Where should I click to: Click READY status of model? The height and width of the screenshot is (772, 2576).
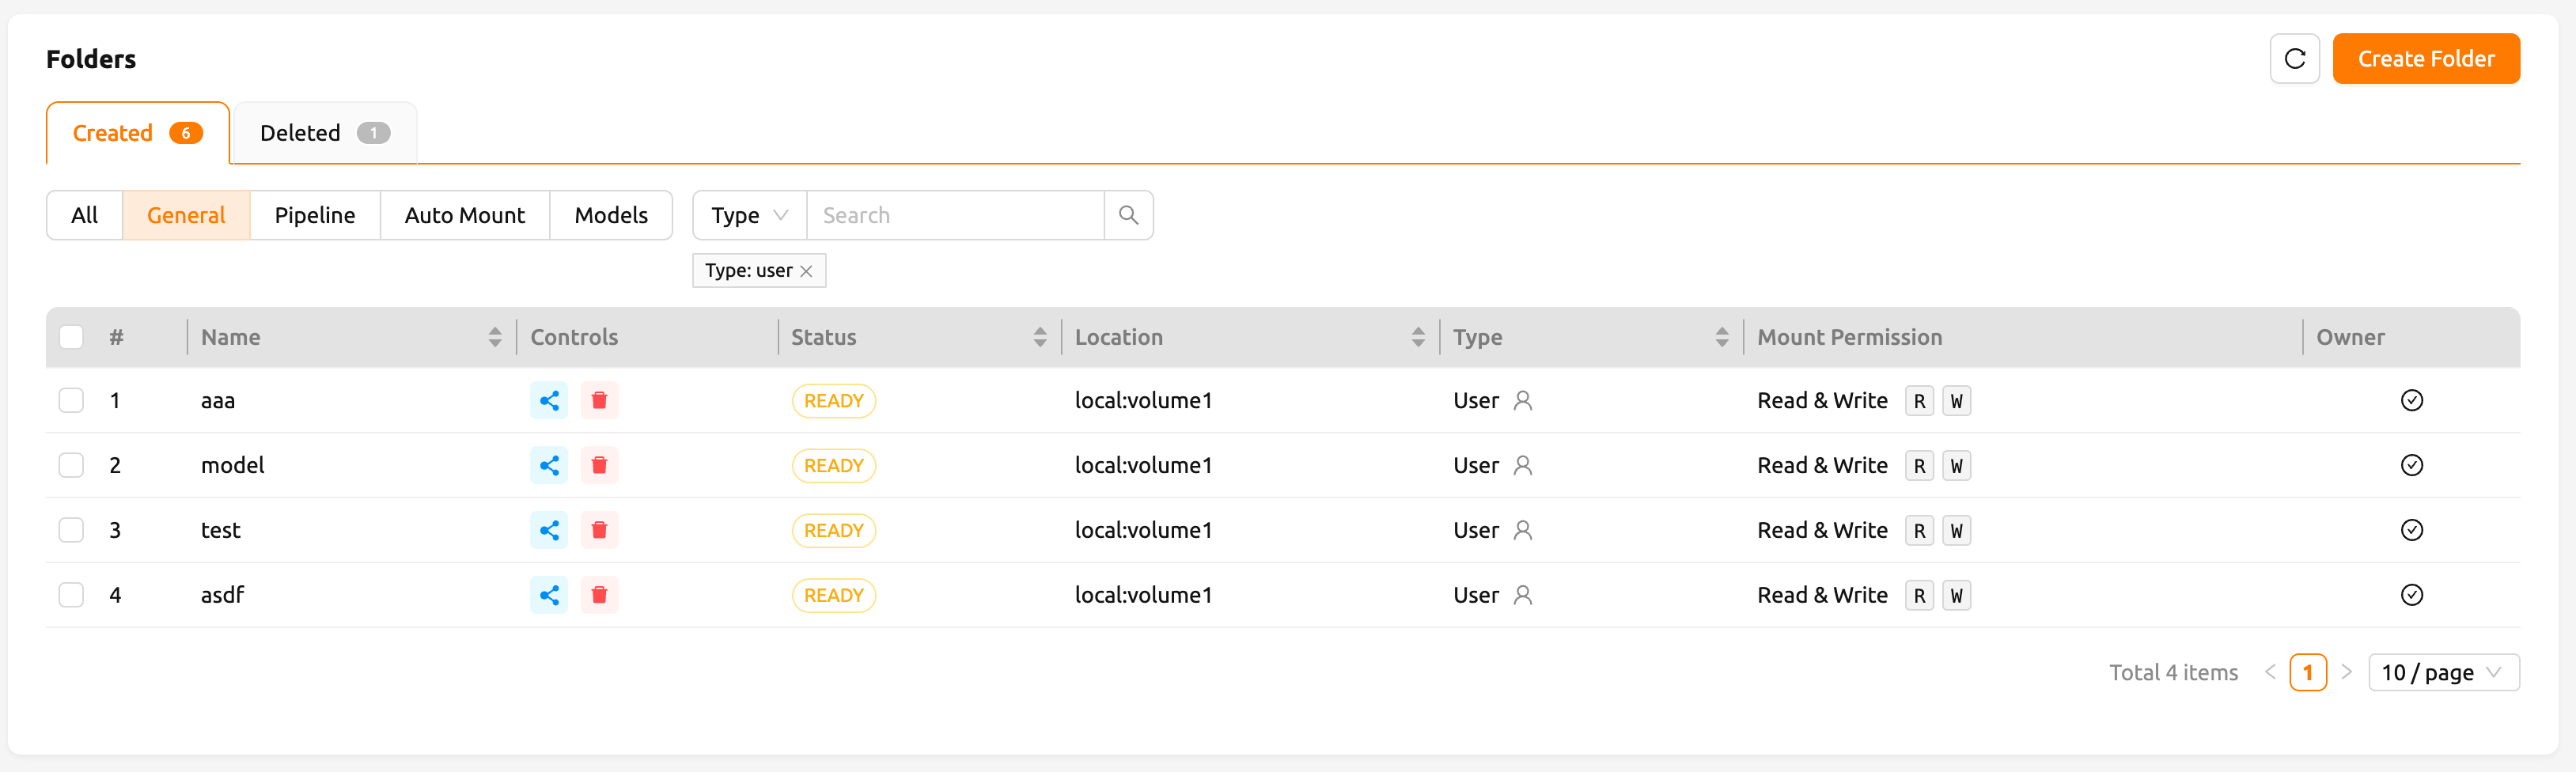(x=833, y=466)
